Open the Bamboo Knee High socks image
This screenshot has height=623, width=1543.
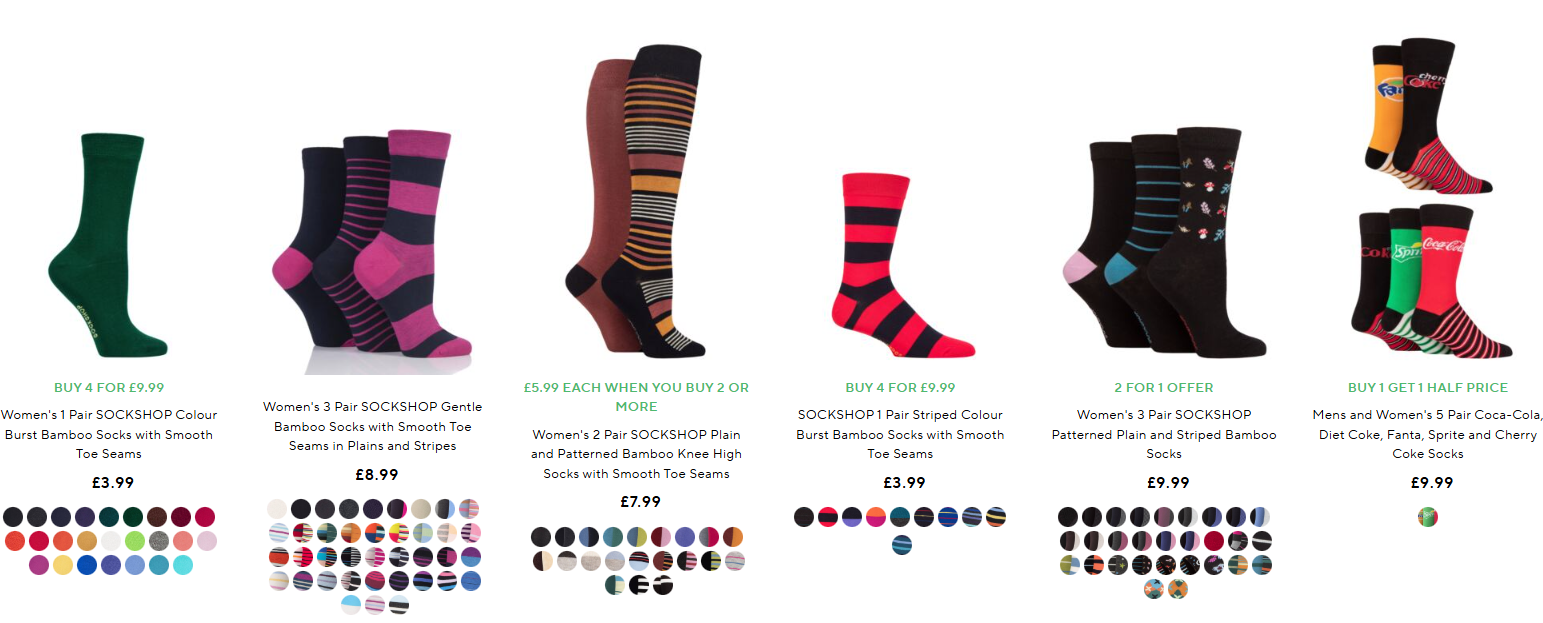click(x=636, y=200)
